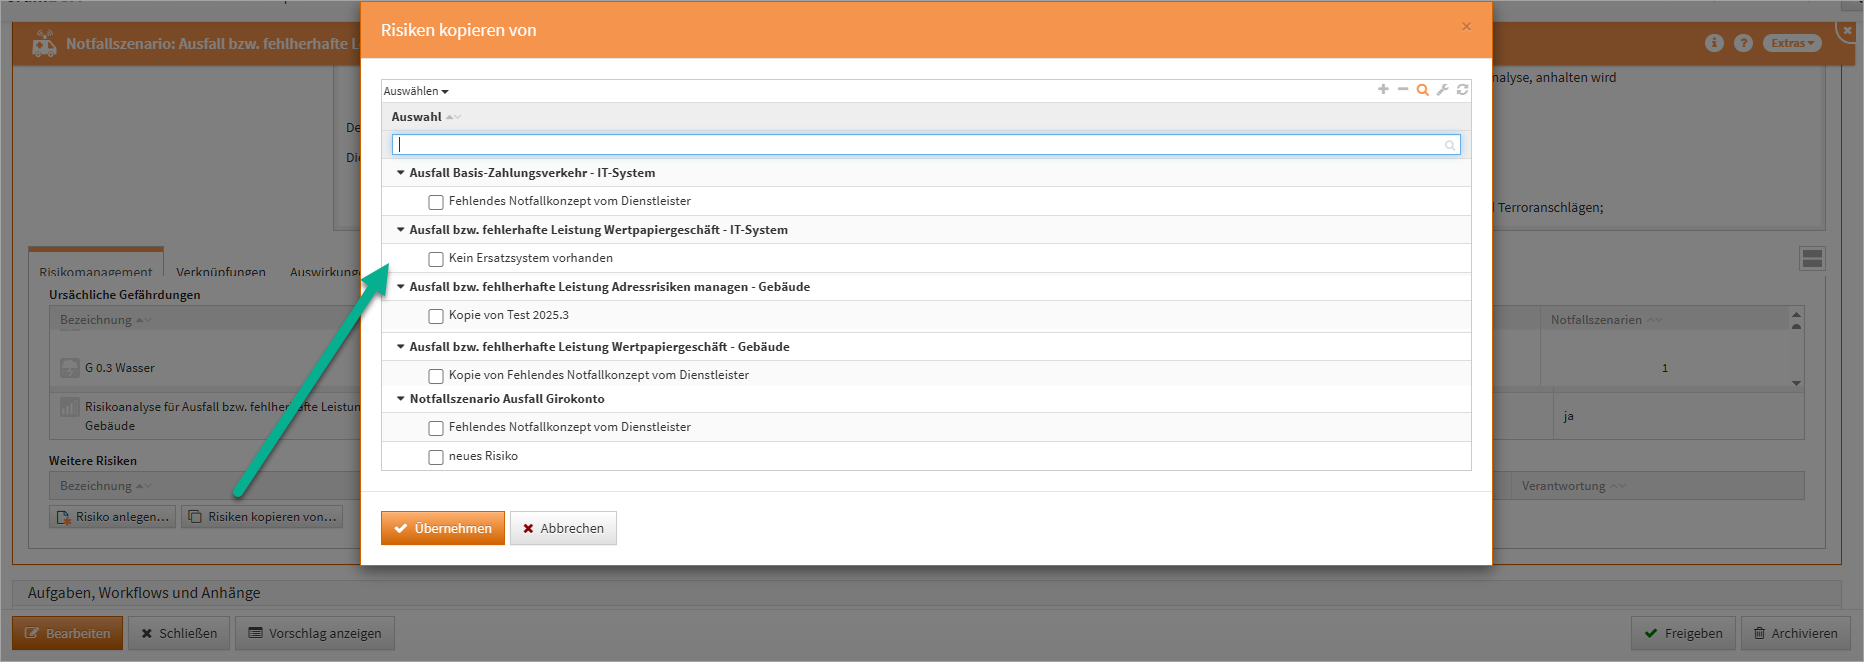Close the 'Risiken kopieren von' dialog with X

pos(1466,27)
